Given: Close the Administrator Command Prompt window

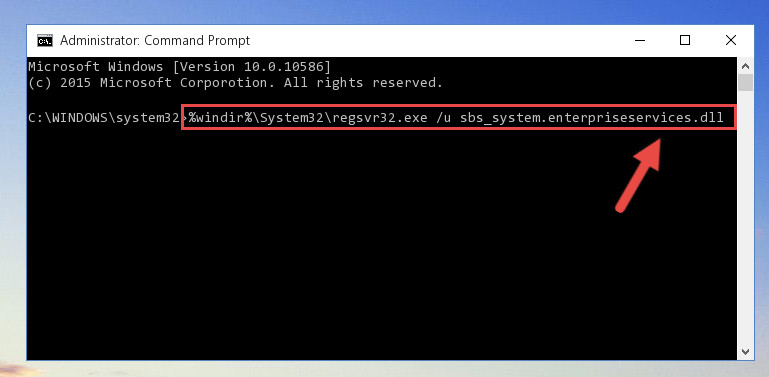Looking at the screenshot, I should 731,41.
